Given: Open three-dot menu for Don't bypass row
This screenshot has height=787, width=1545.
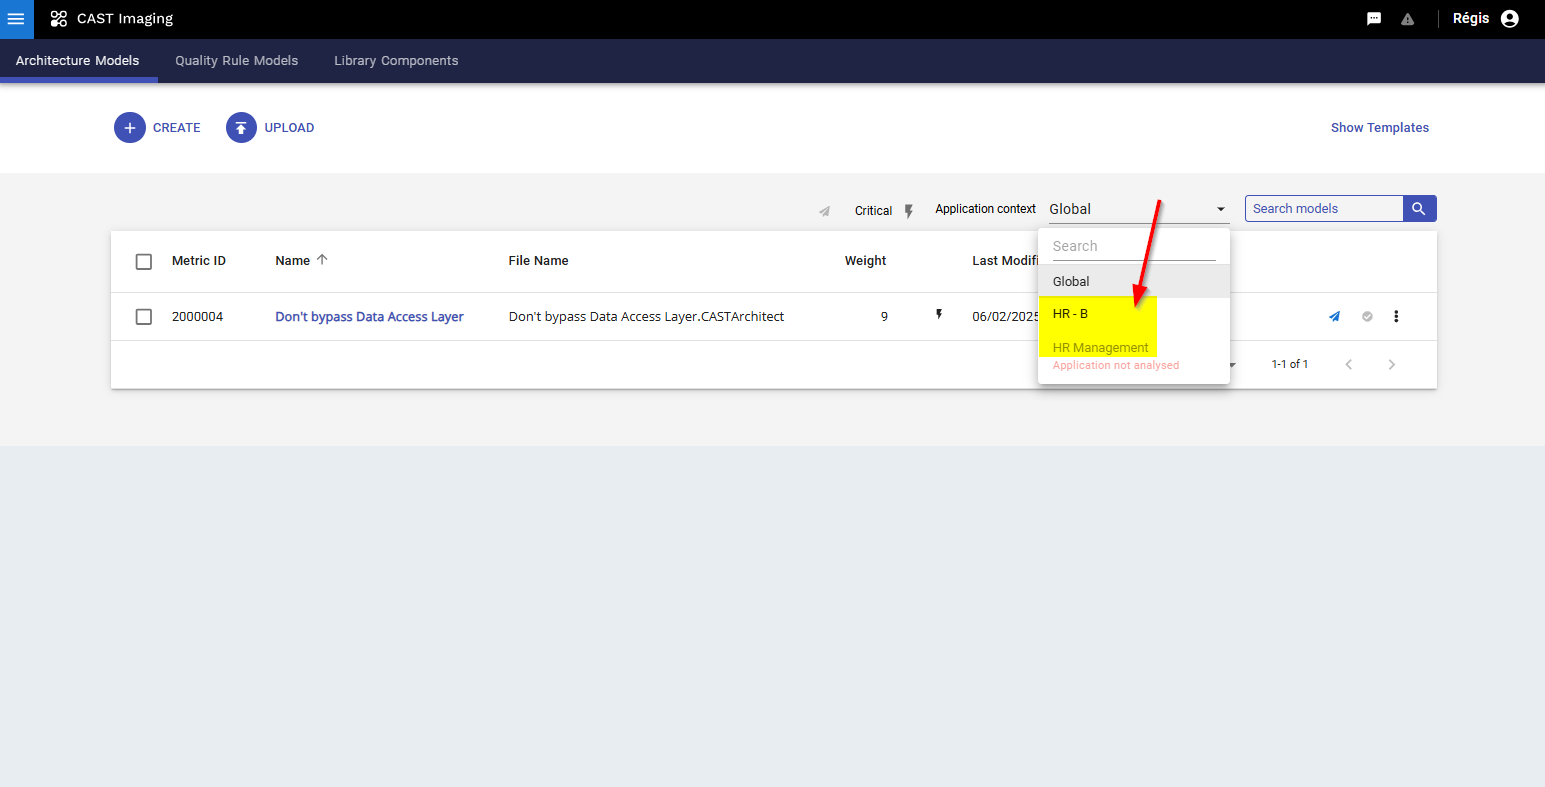Looking at the screenshot, I should 1397,317.
